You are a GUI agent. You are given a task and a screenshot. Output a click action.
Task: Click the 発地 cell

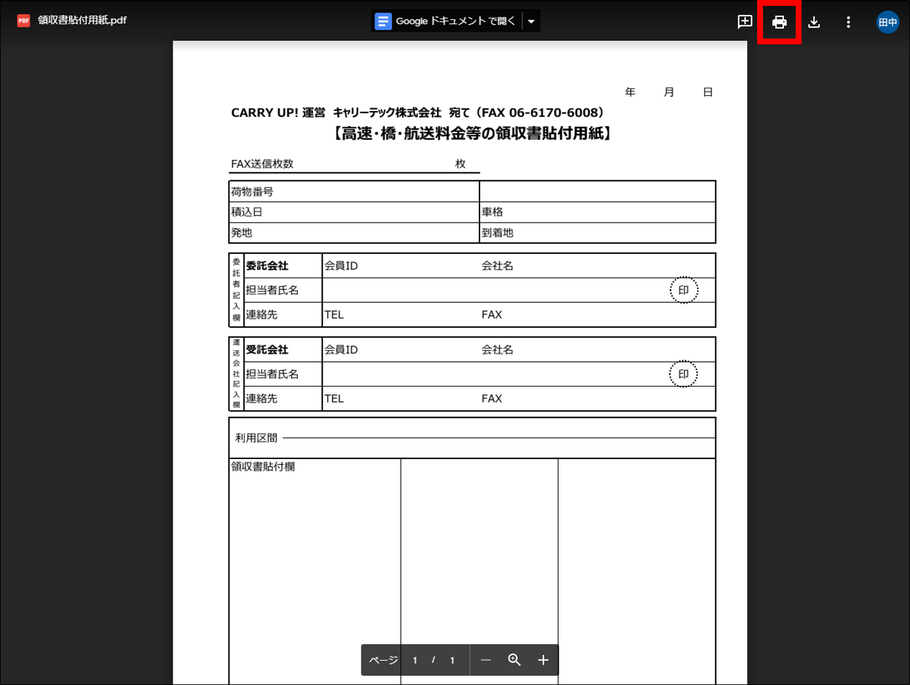point(354,232)
